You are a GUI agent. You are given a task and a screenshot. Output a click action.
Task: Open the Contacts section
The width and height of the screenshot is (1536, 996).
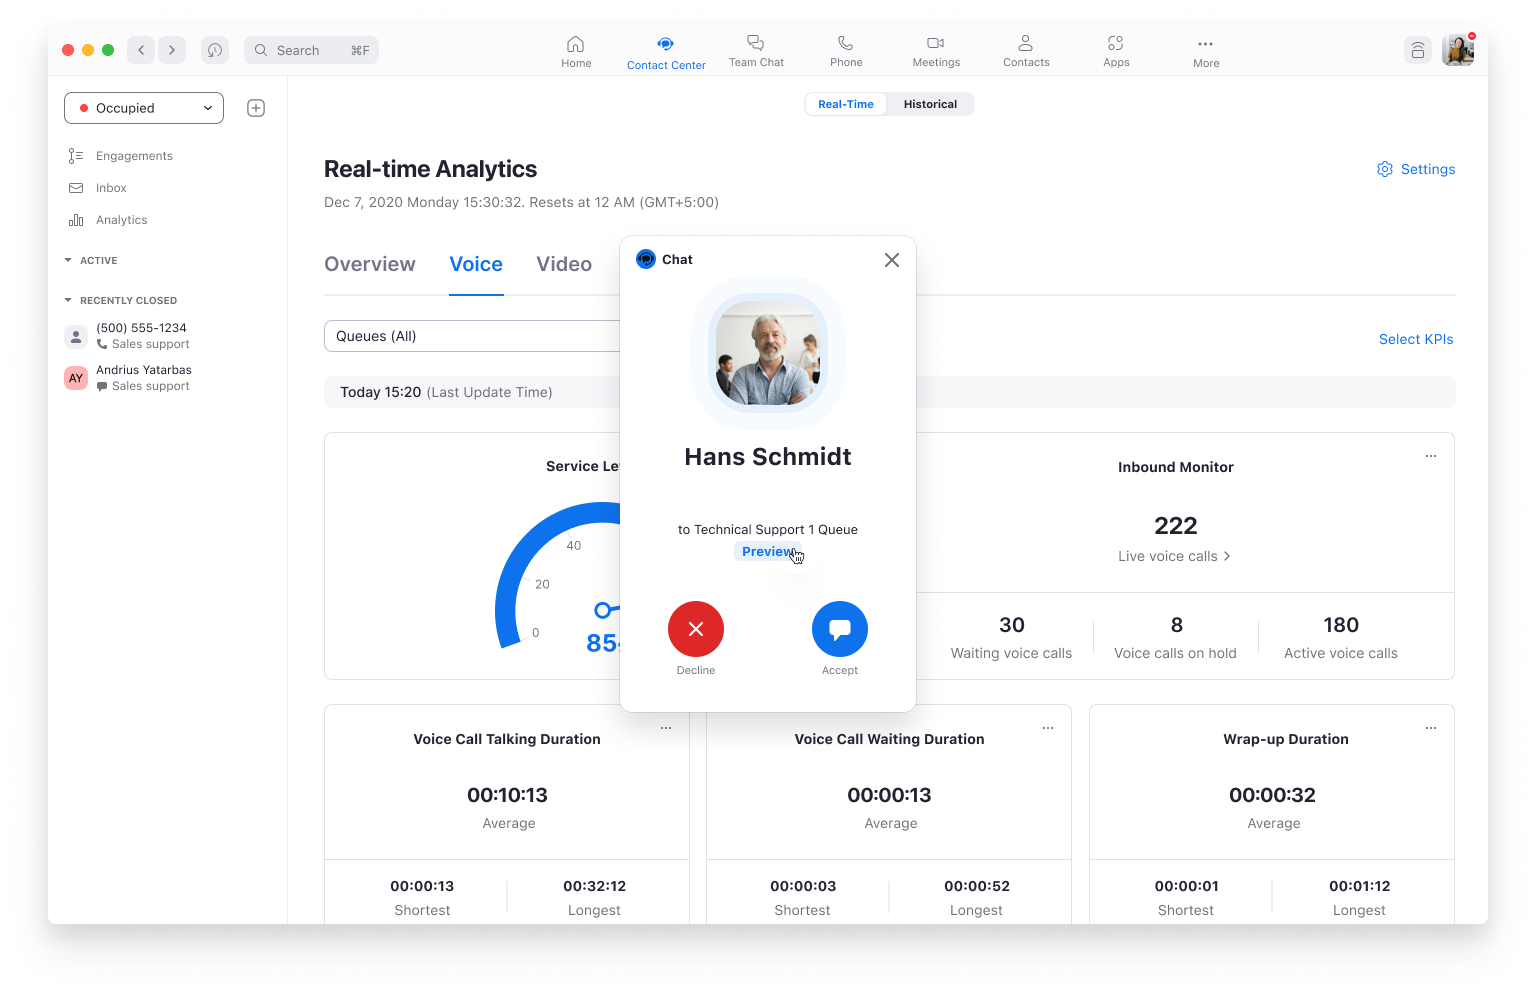1025,50
